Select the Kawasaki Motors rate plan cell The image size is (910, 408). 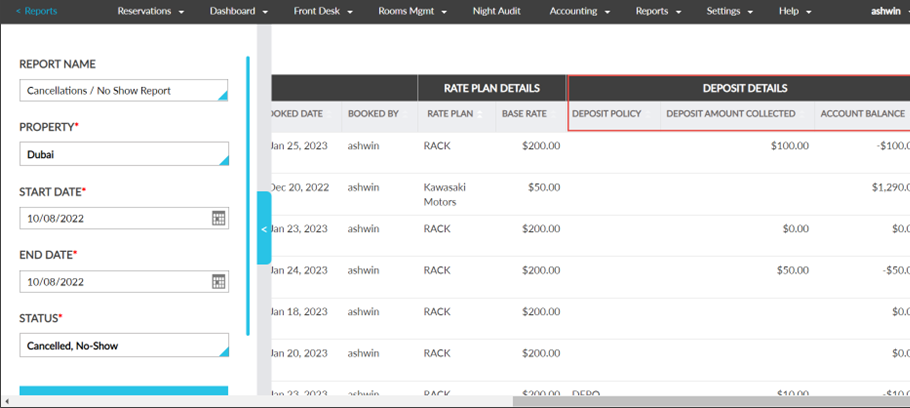[x=445, y=194]
